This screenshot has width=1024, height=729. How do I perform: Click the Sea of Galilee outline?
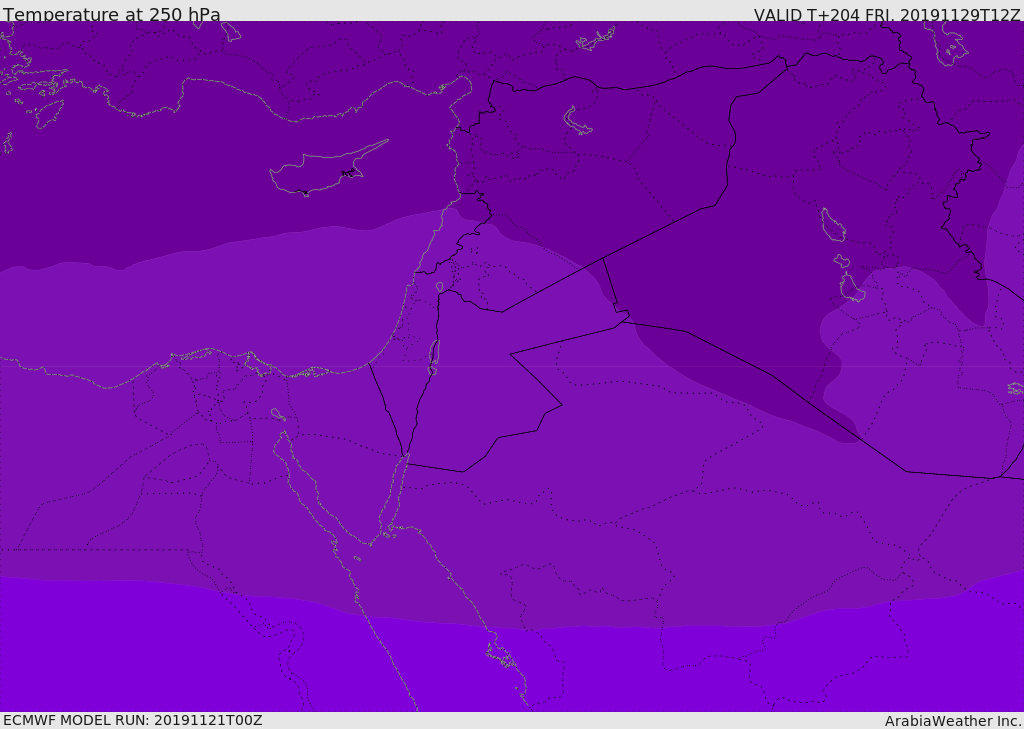(440, 287)
